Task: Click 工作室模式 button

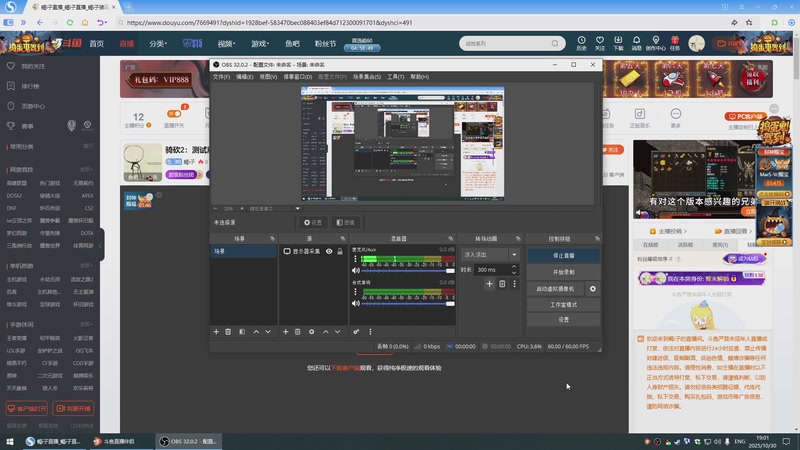Action: tap(563, 305)
